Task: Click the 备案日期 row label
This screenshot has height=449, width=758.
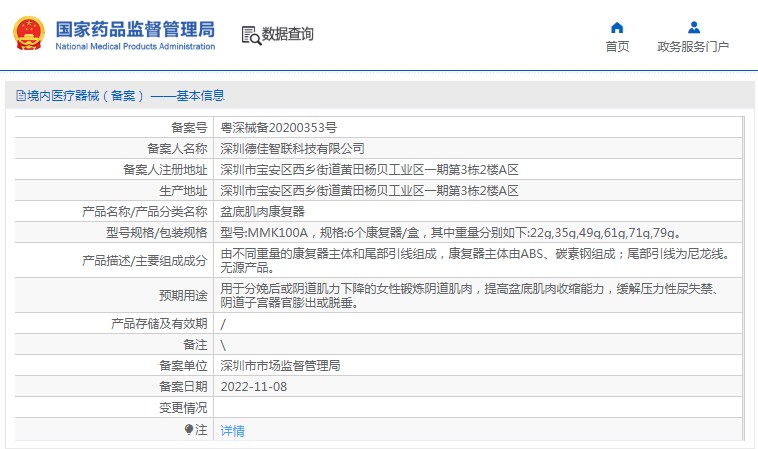Action: pyautogui.click(x=183, y=387)
